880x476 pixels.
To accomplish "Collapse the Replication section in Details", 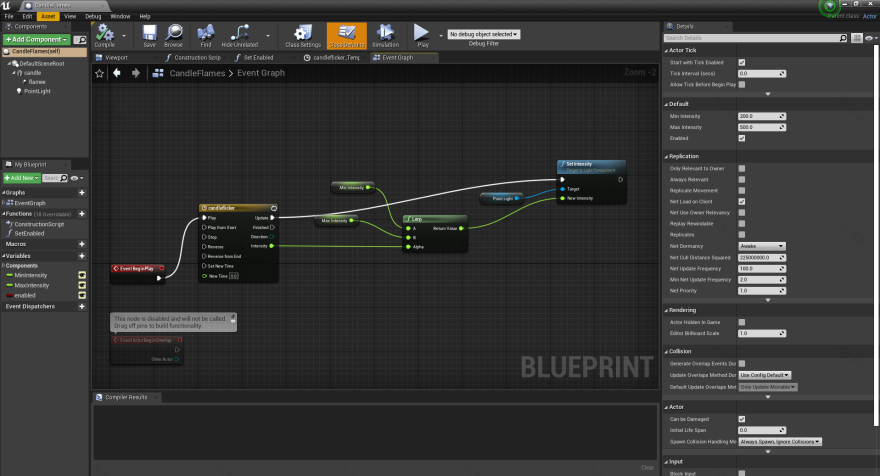I will click(x=667, y=156).
